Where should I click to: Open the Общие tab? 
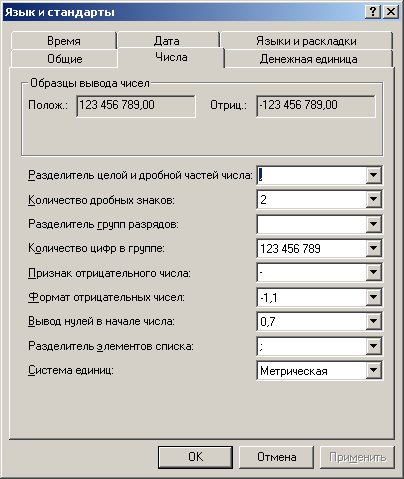click(64, 59)
